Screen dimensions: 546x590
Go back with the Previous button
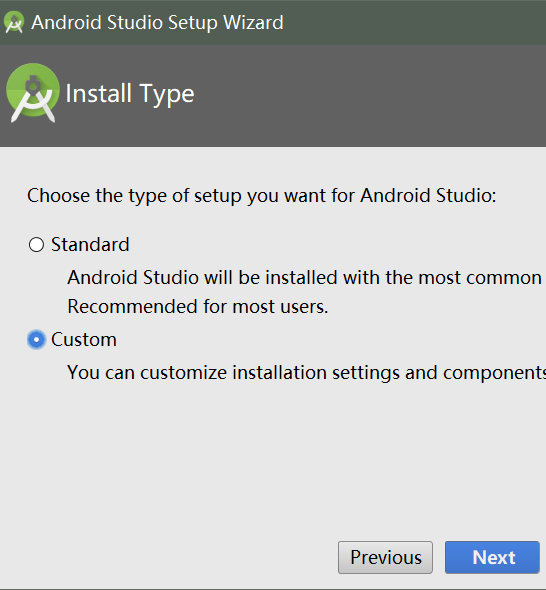coord(385,557)
